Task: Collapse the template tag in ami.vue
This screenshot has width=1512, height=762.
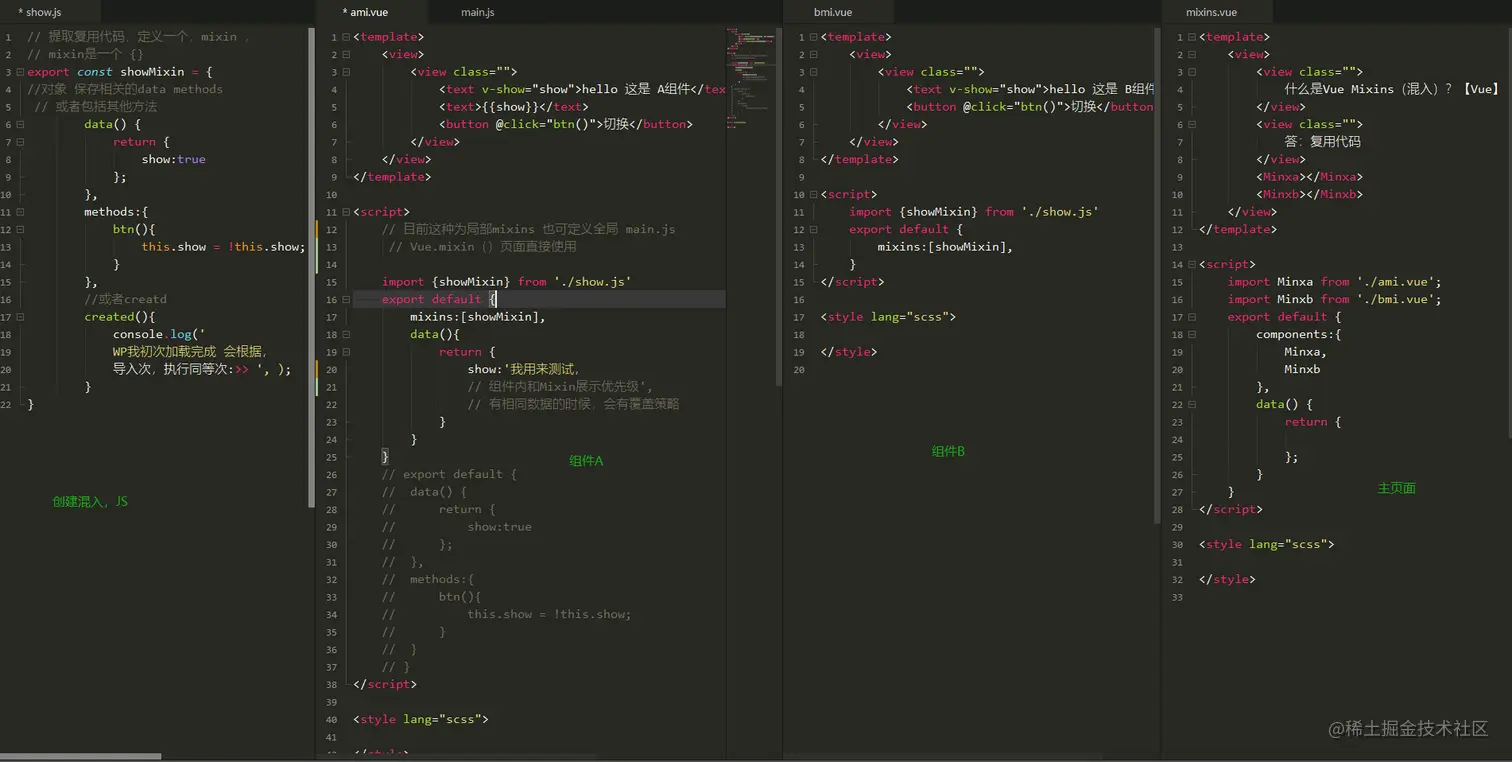Action: click(x=346, y=37)
